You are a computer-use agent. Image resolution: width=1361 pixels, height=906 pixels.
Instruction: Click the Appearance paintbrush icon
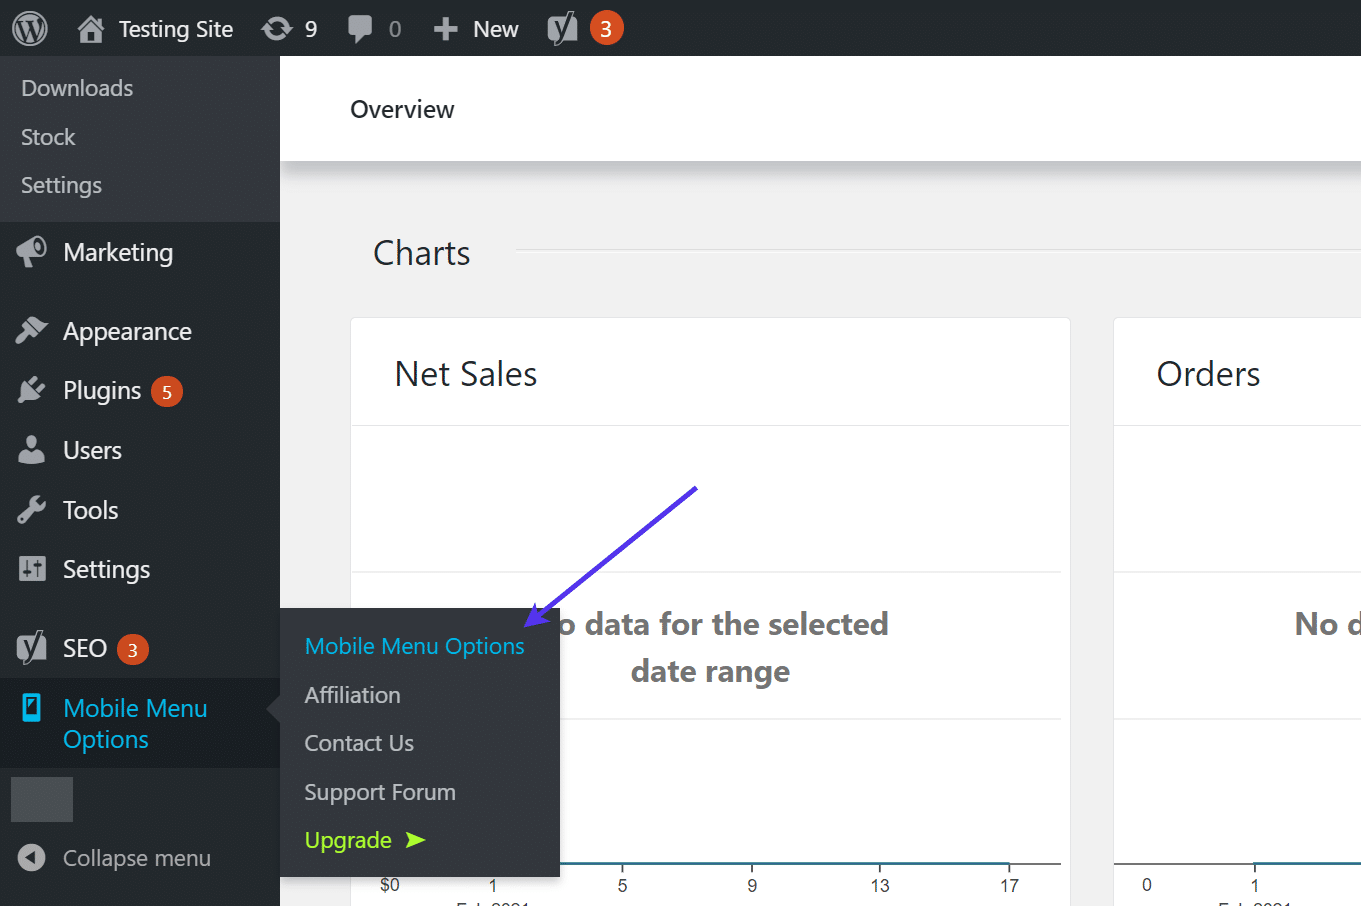tap(32, 331)
